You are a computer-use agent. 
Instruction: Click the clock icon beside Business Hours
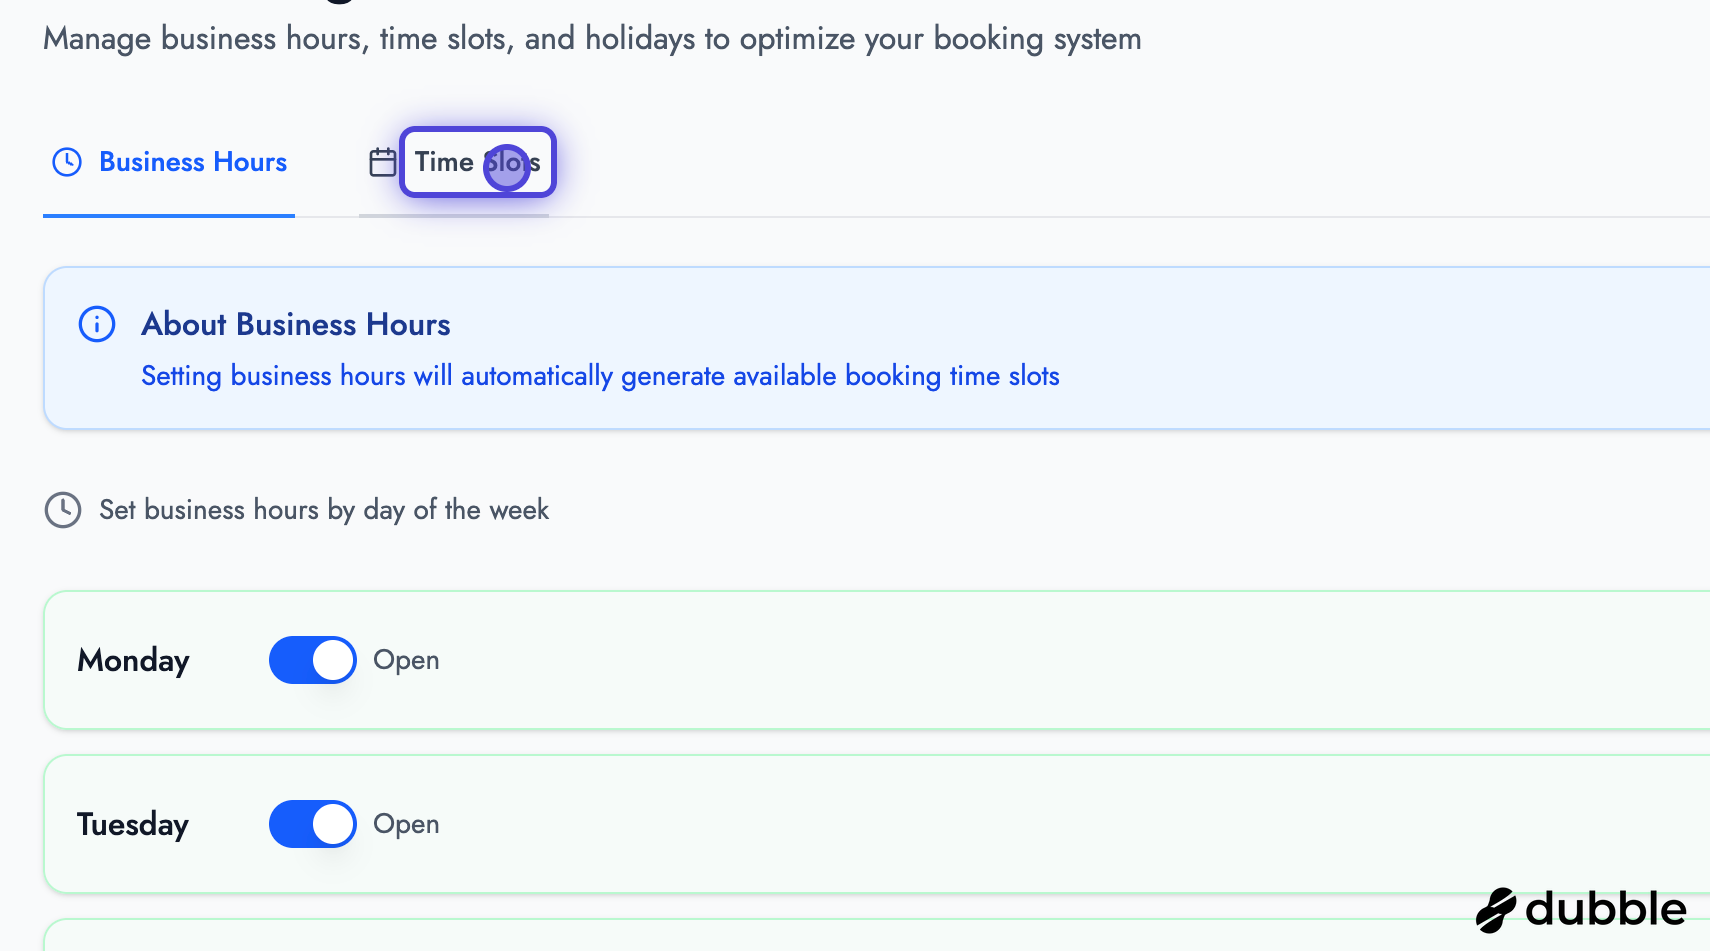[x=66, y=161]
